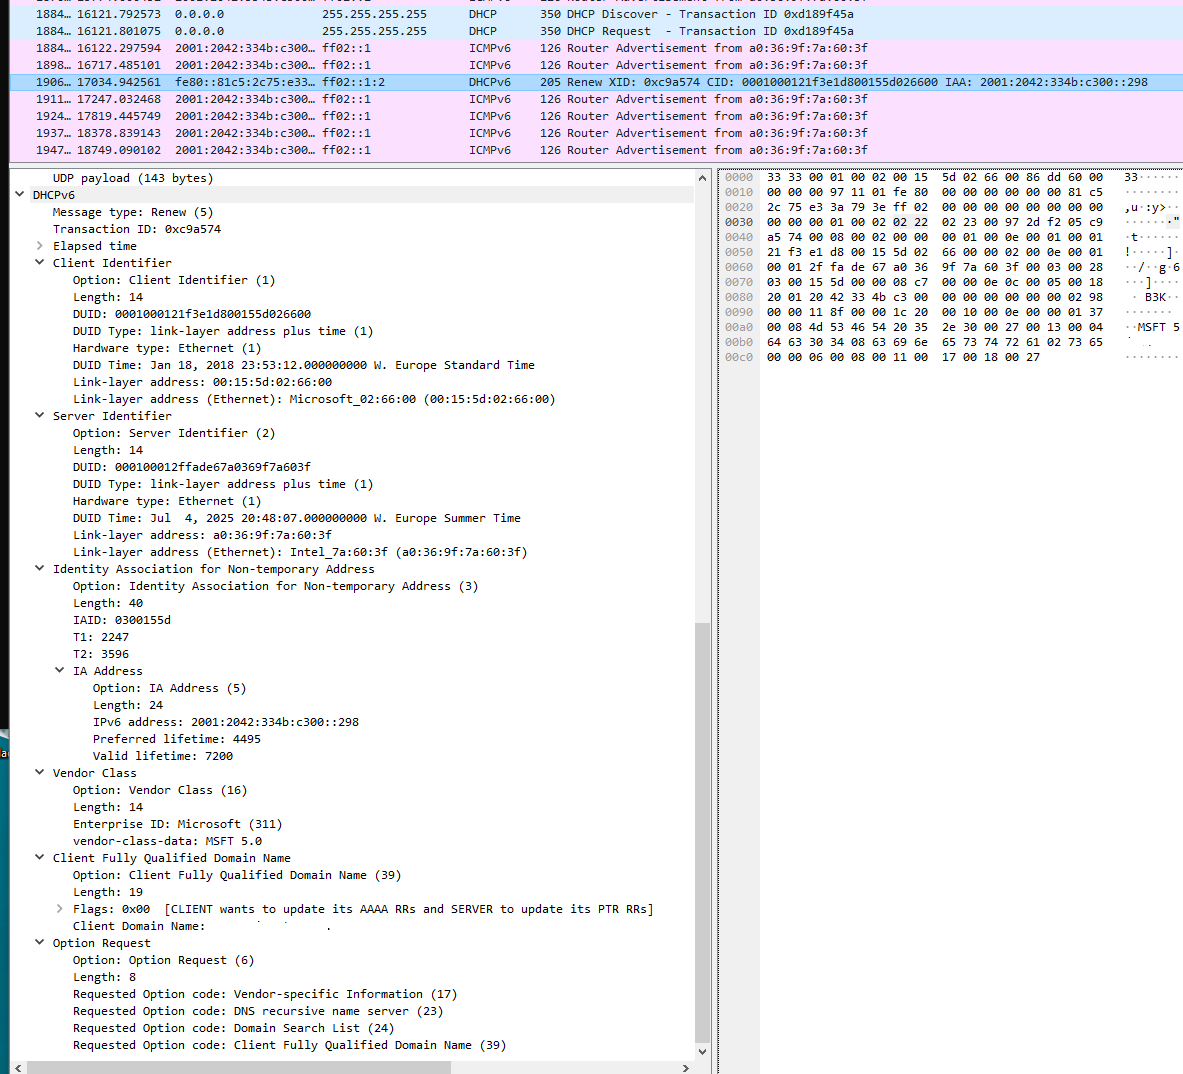Select Option: Client Fully Qualified Domain Name (39)
1183x1074 pixels.
point(237,875)
